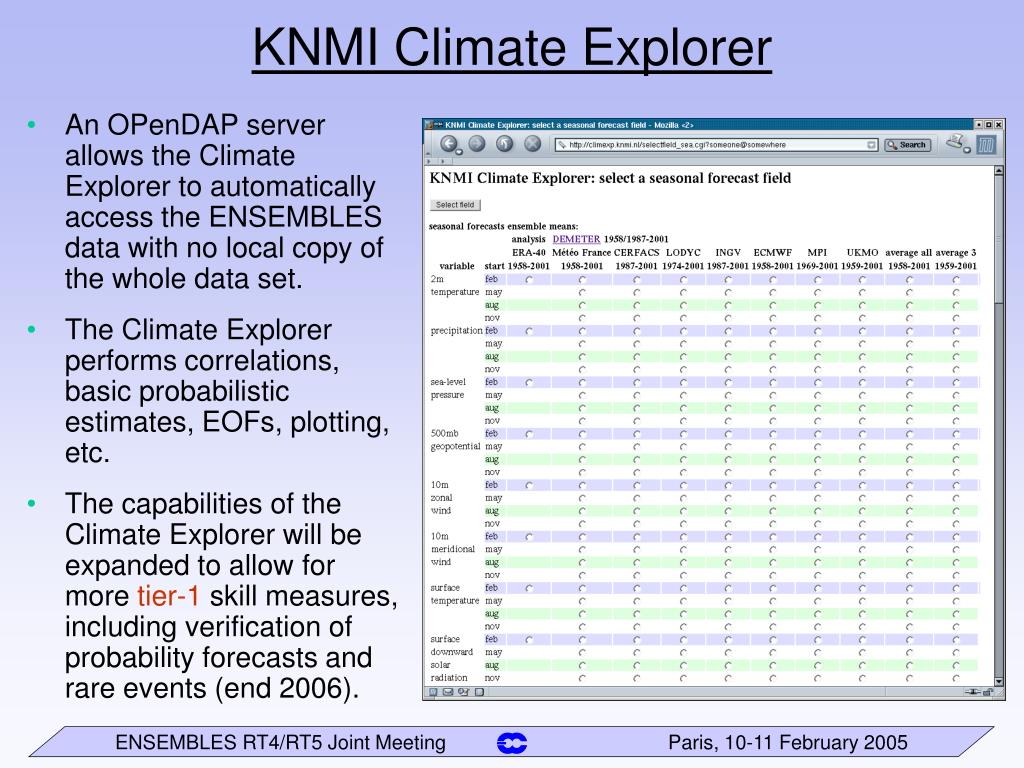Click the 'start' column header
The height and width of the screenshot is (768, 1024).
(494, 266)
